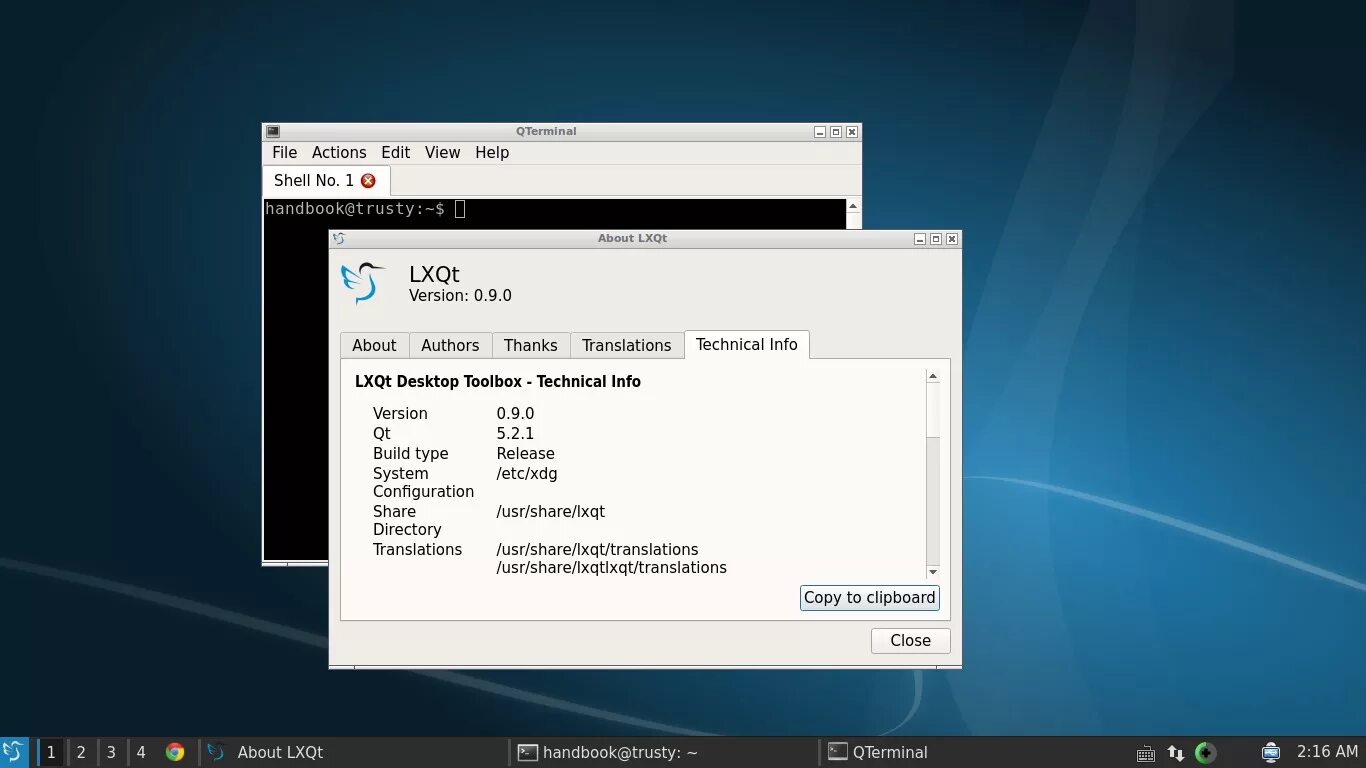Open QTerminal Actions menu

tap(339, 152)
